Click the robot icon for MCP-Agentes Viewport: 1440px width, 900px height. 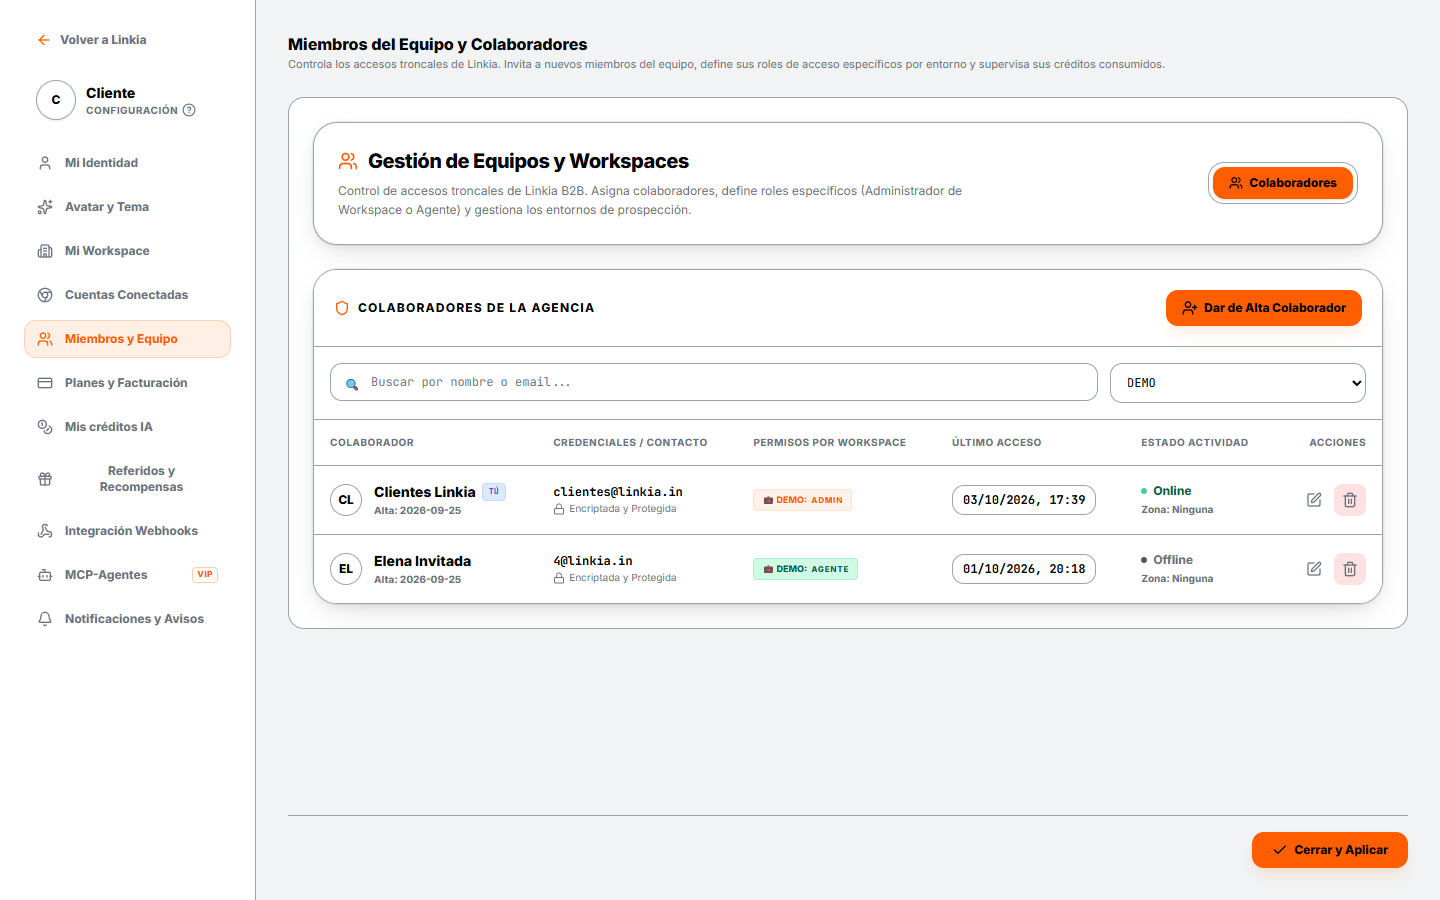click(x=45, y=575)
